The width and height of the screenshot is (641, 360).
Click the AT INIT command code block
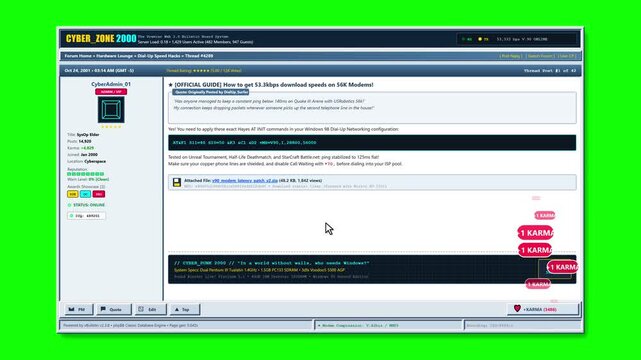coord(372,143)
